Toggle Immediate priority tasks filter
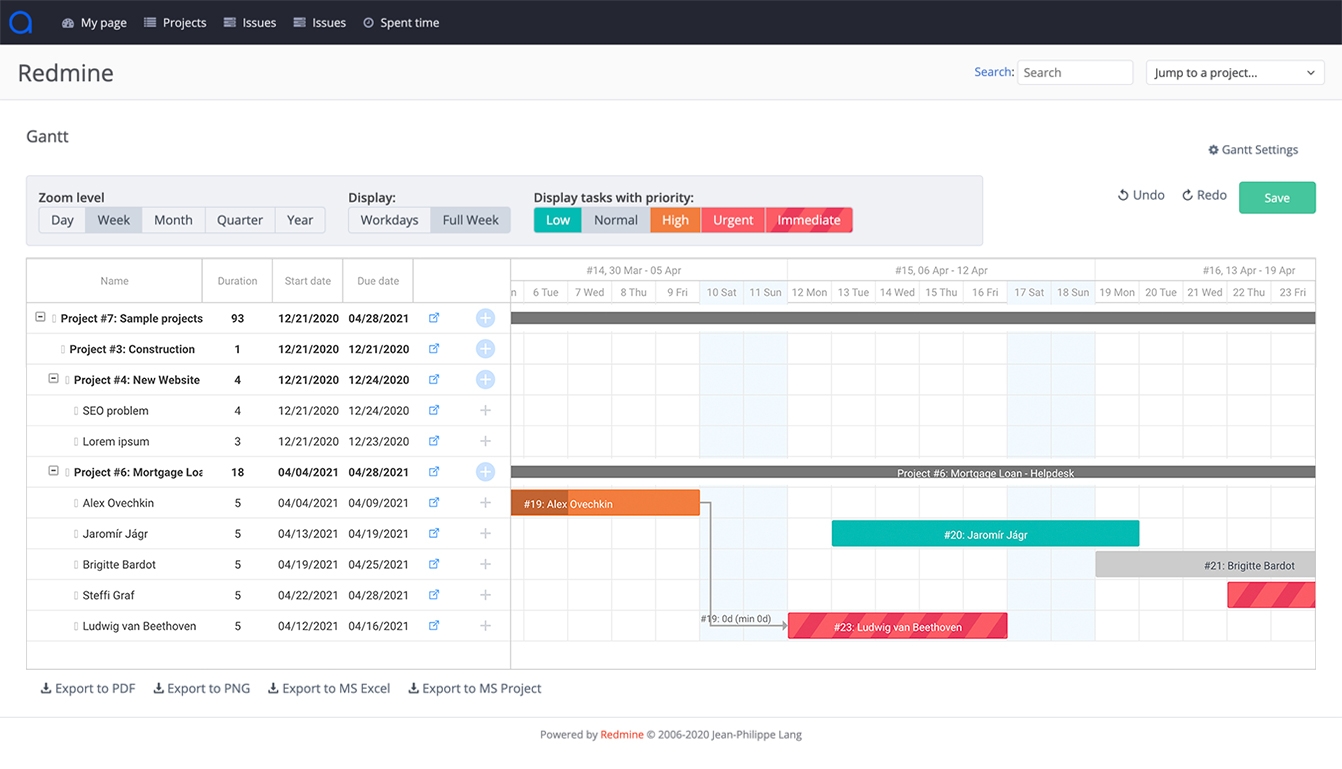Image resolution: width=1342 pixels, height=769 pixels. (809, 220)
